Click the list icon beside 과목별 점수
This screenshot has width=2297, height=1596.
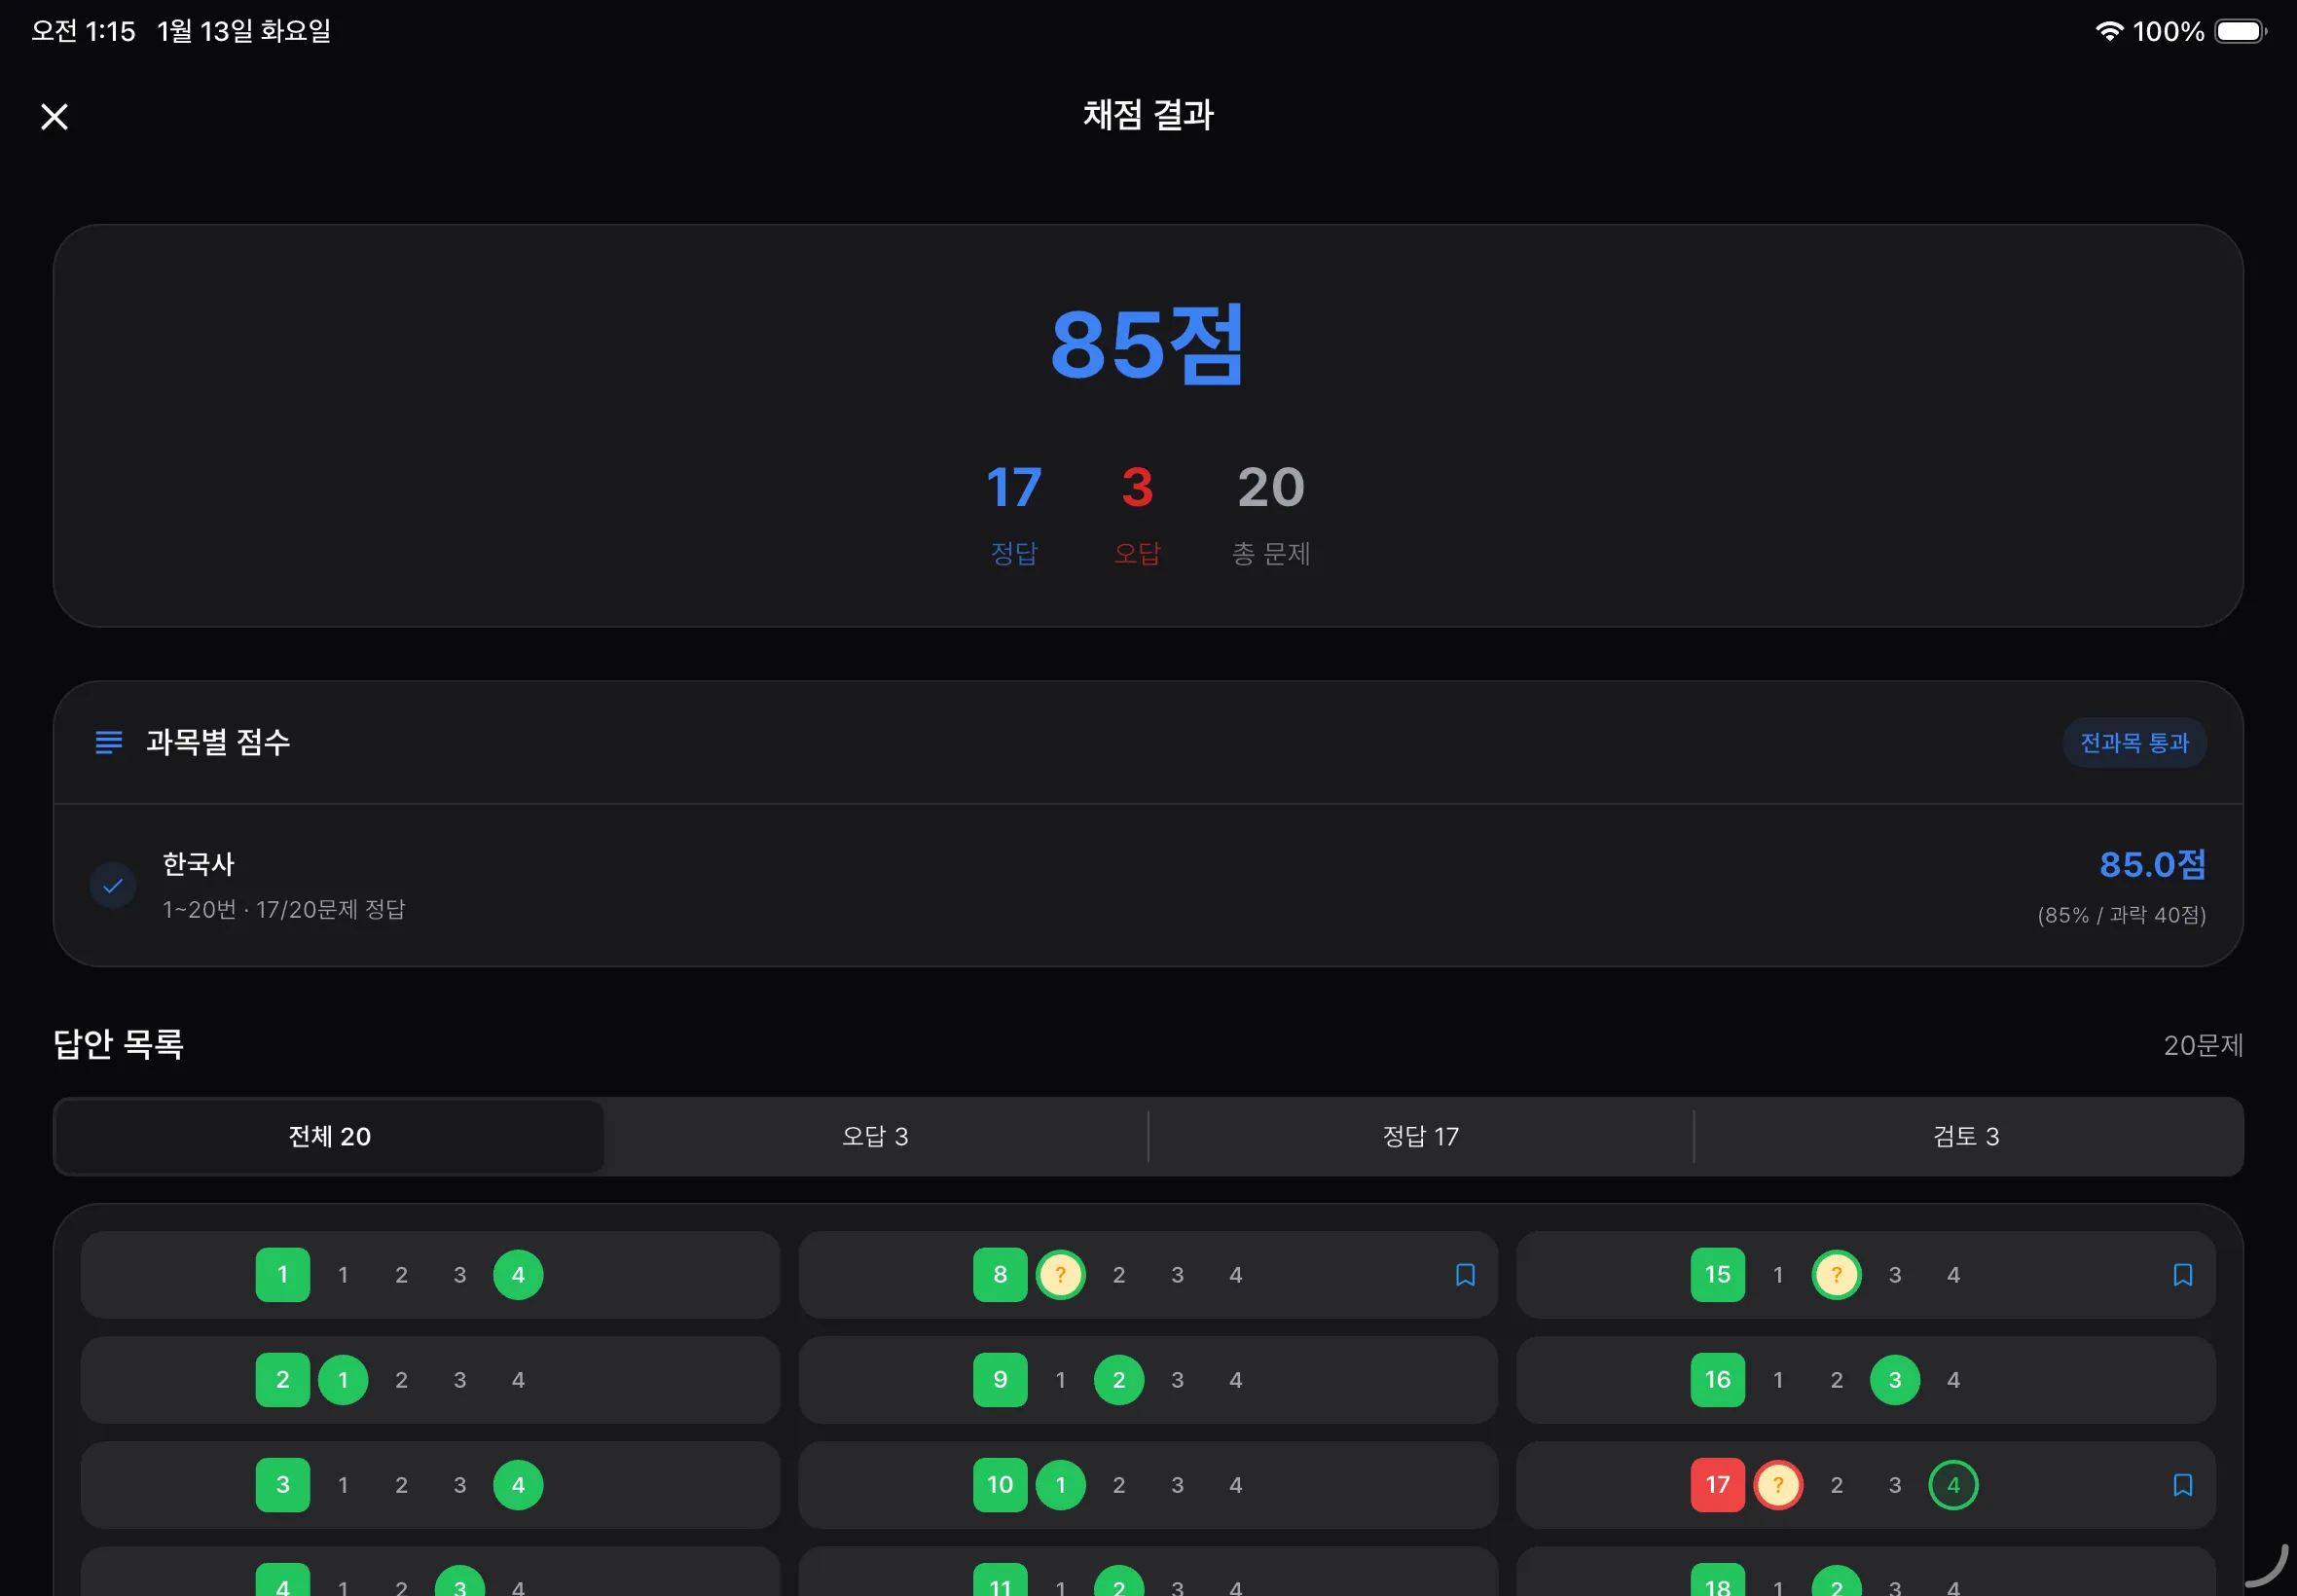[108, 742]
